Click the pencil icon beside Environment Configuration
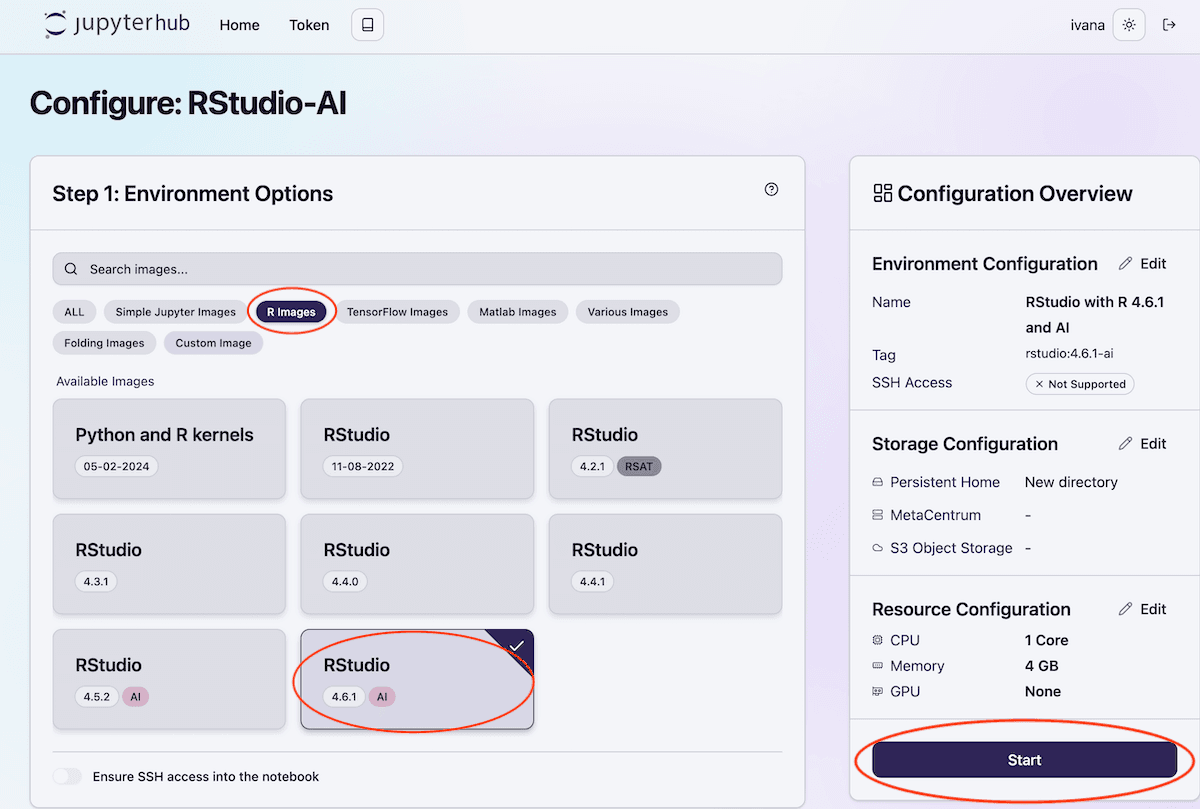Image resolution: width=1200 pixels, height=809 pixels. click(x=1126, y=264)
